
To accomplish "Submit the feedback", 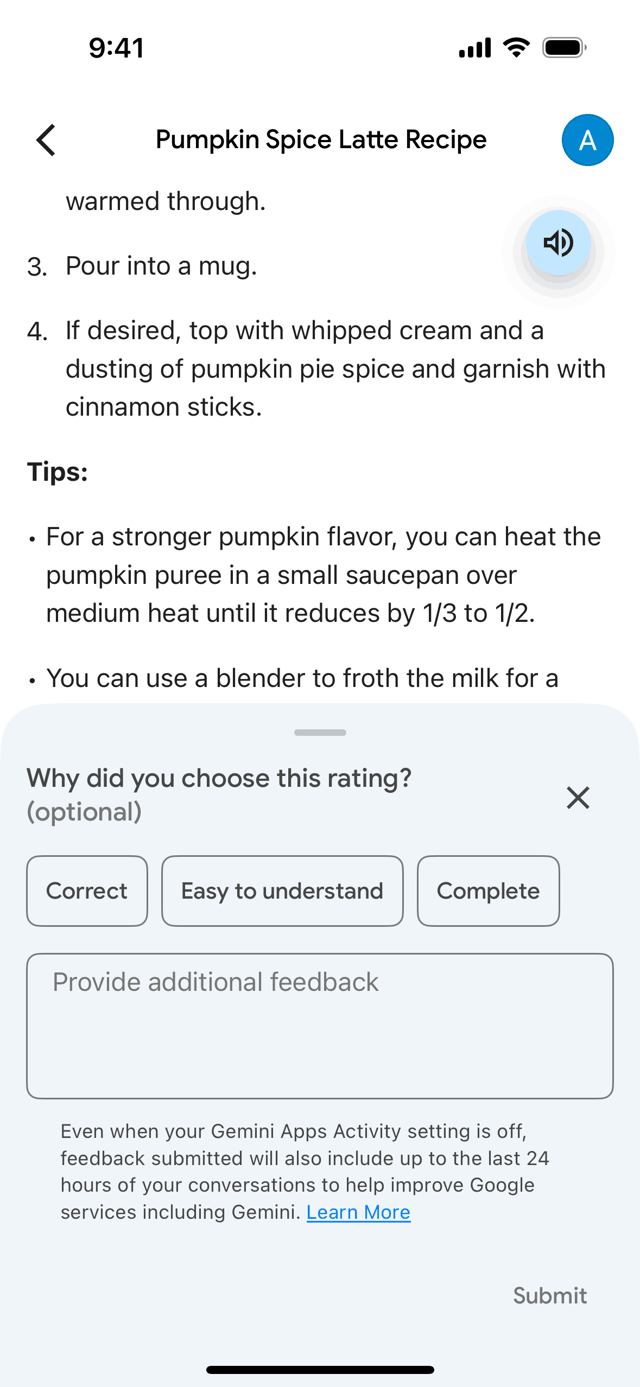I will (x=550, y=1295).
